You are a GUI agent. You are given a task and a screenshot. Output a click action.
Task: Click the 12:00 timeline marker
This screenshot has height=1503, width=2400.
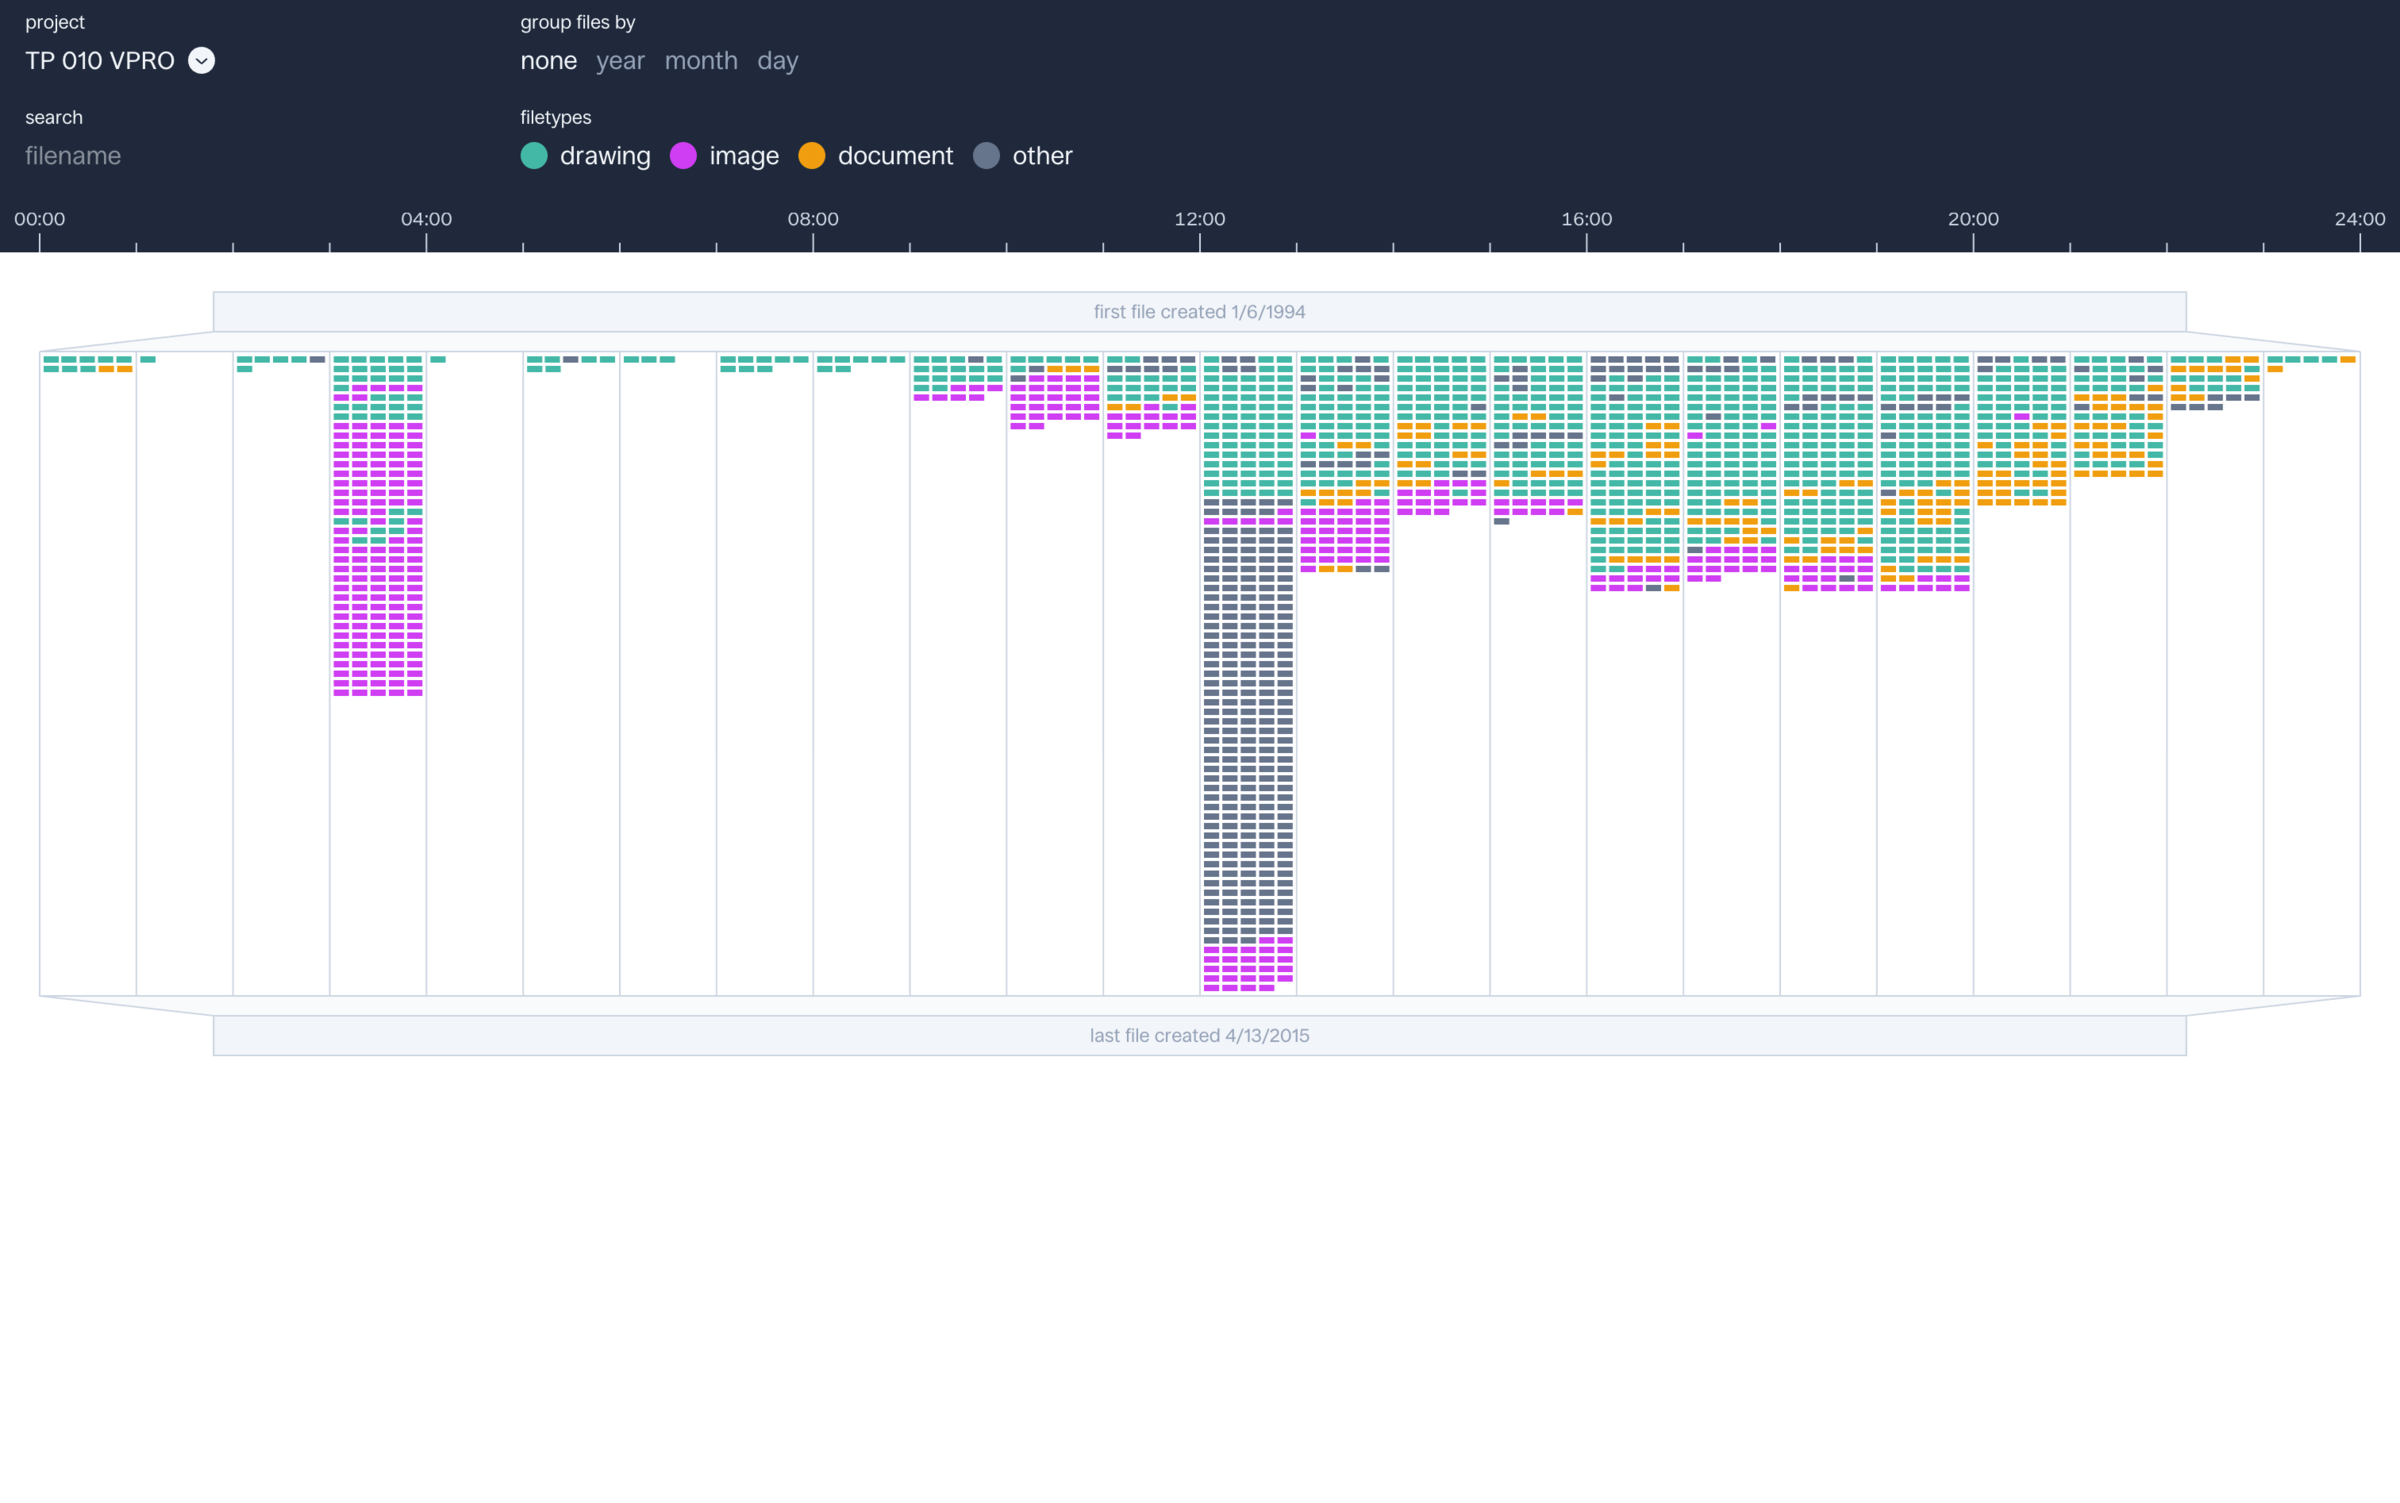(x=1199, y=219)
